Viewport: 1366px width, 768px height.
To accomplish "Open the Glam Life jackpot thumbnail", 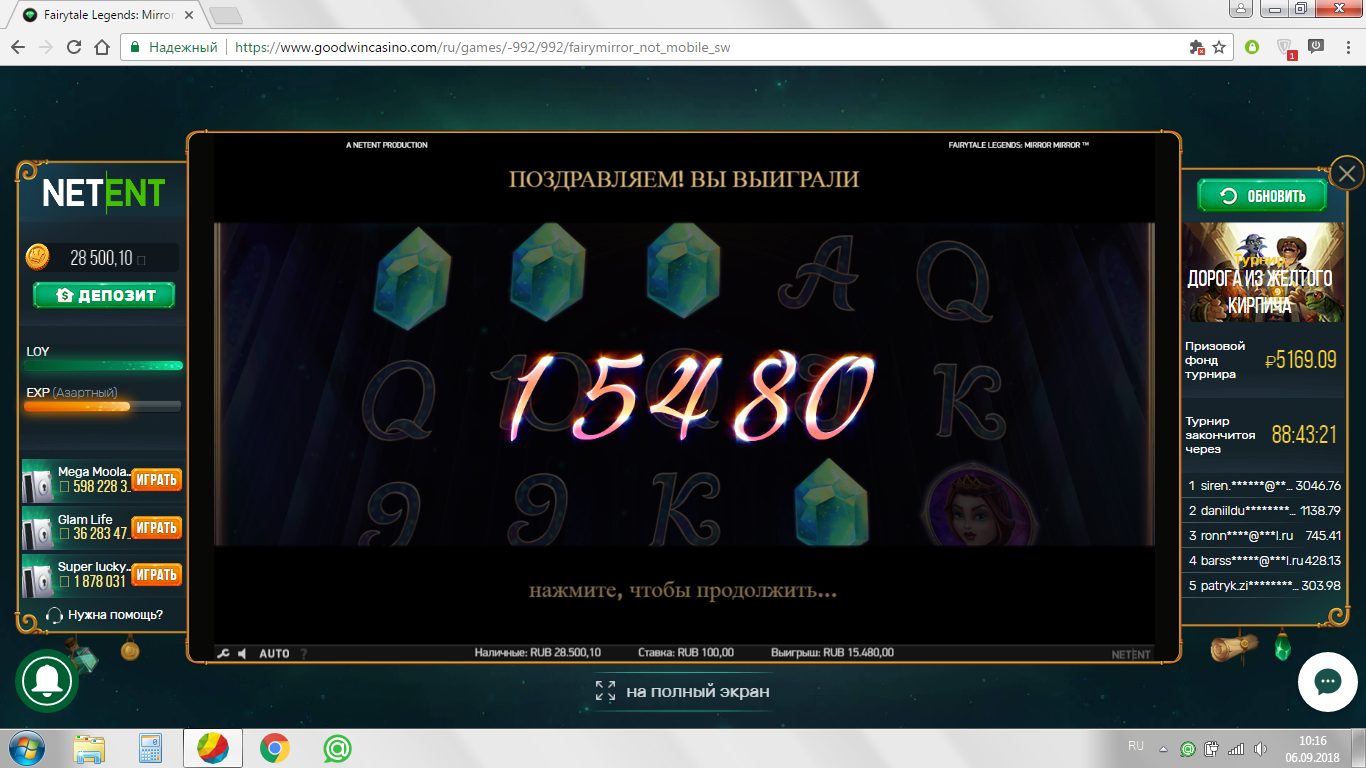I will tap(38, 527).
